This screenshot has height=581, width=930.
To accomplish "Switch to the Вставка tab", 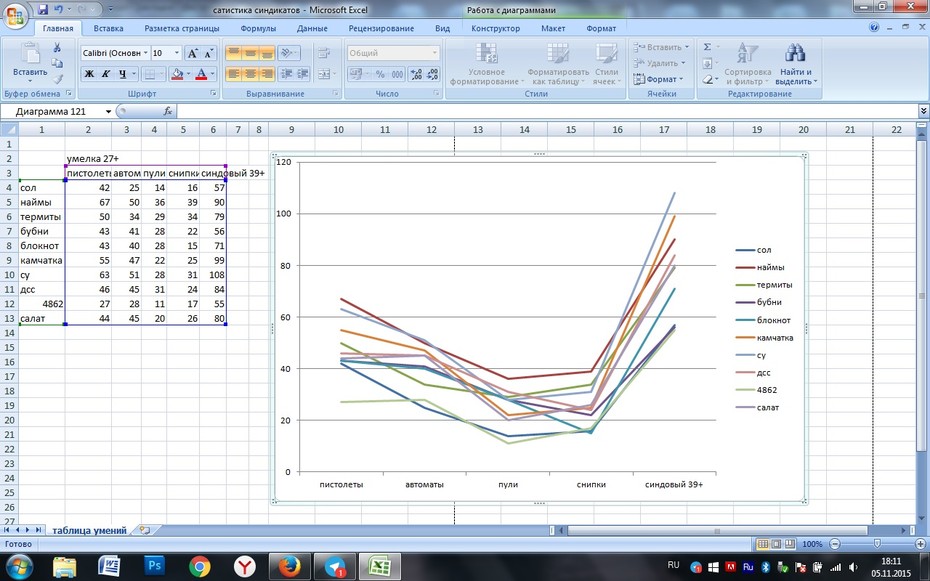I will tap(109, 28).
